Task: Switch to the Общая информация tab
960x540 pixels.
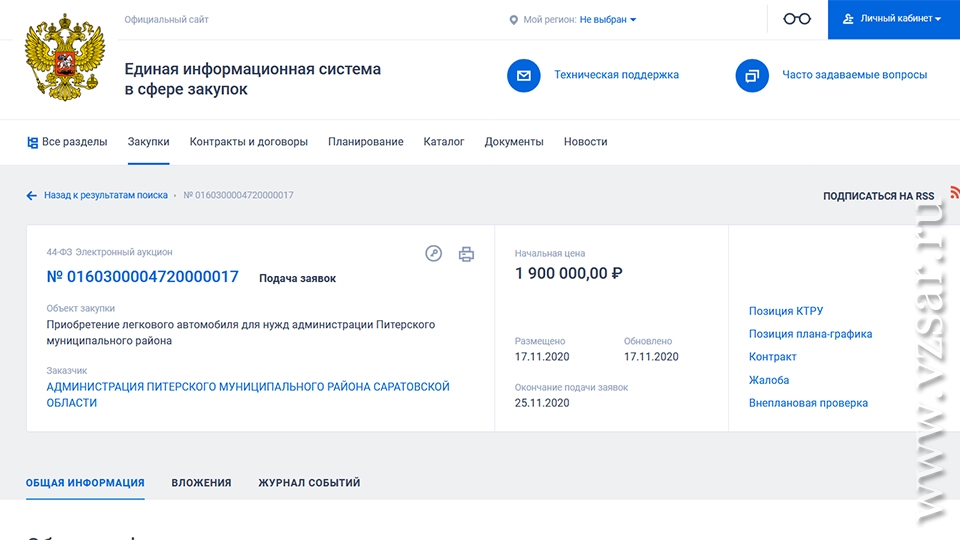Action: click(85, 483)
